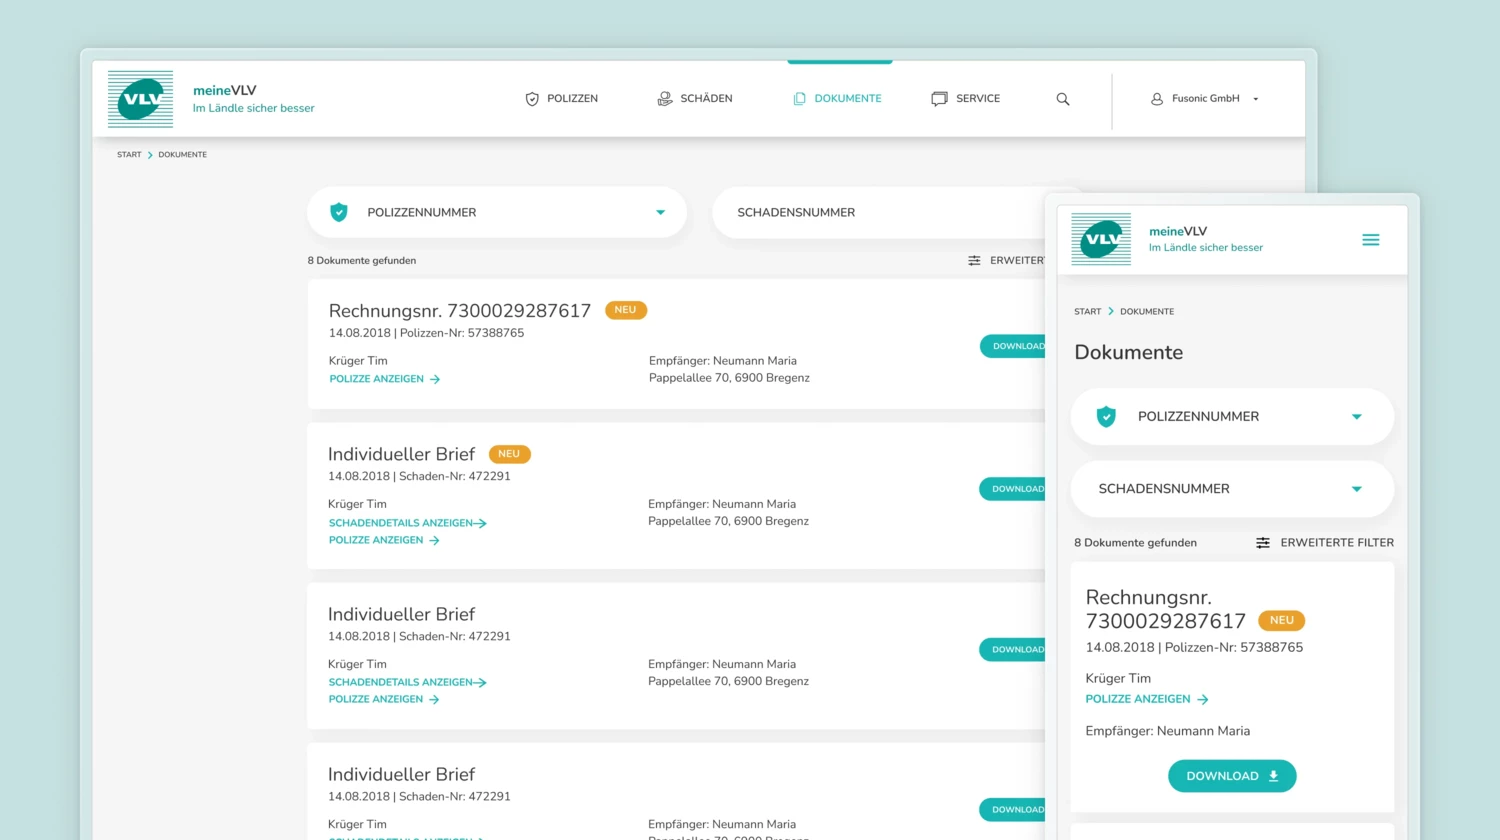The image size is (1500, 840).
Task: Open the Service nav item
Action: tap(966, 99)
